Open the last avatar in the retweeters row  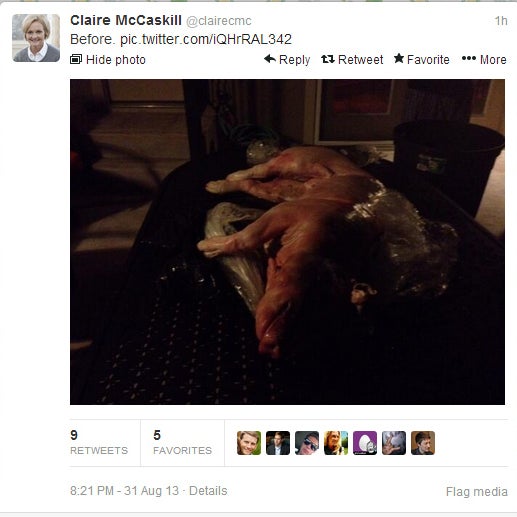(x=423, y=443)
